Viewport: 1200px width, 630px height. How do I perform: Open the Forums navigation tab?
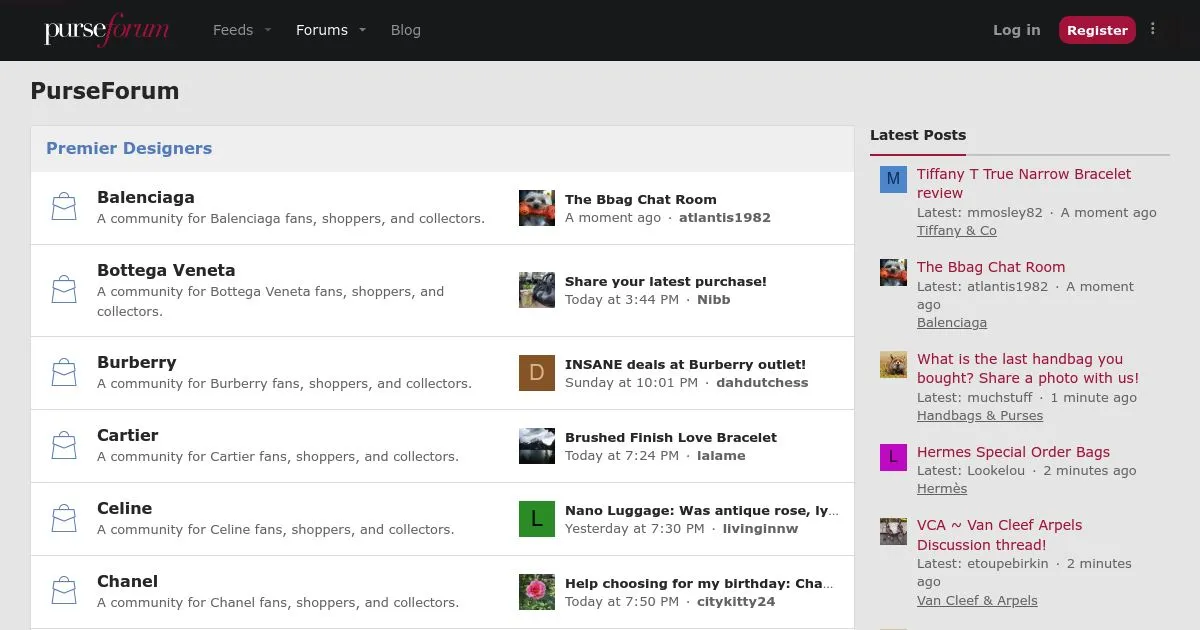(x=322, y=30)
